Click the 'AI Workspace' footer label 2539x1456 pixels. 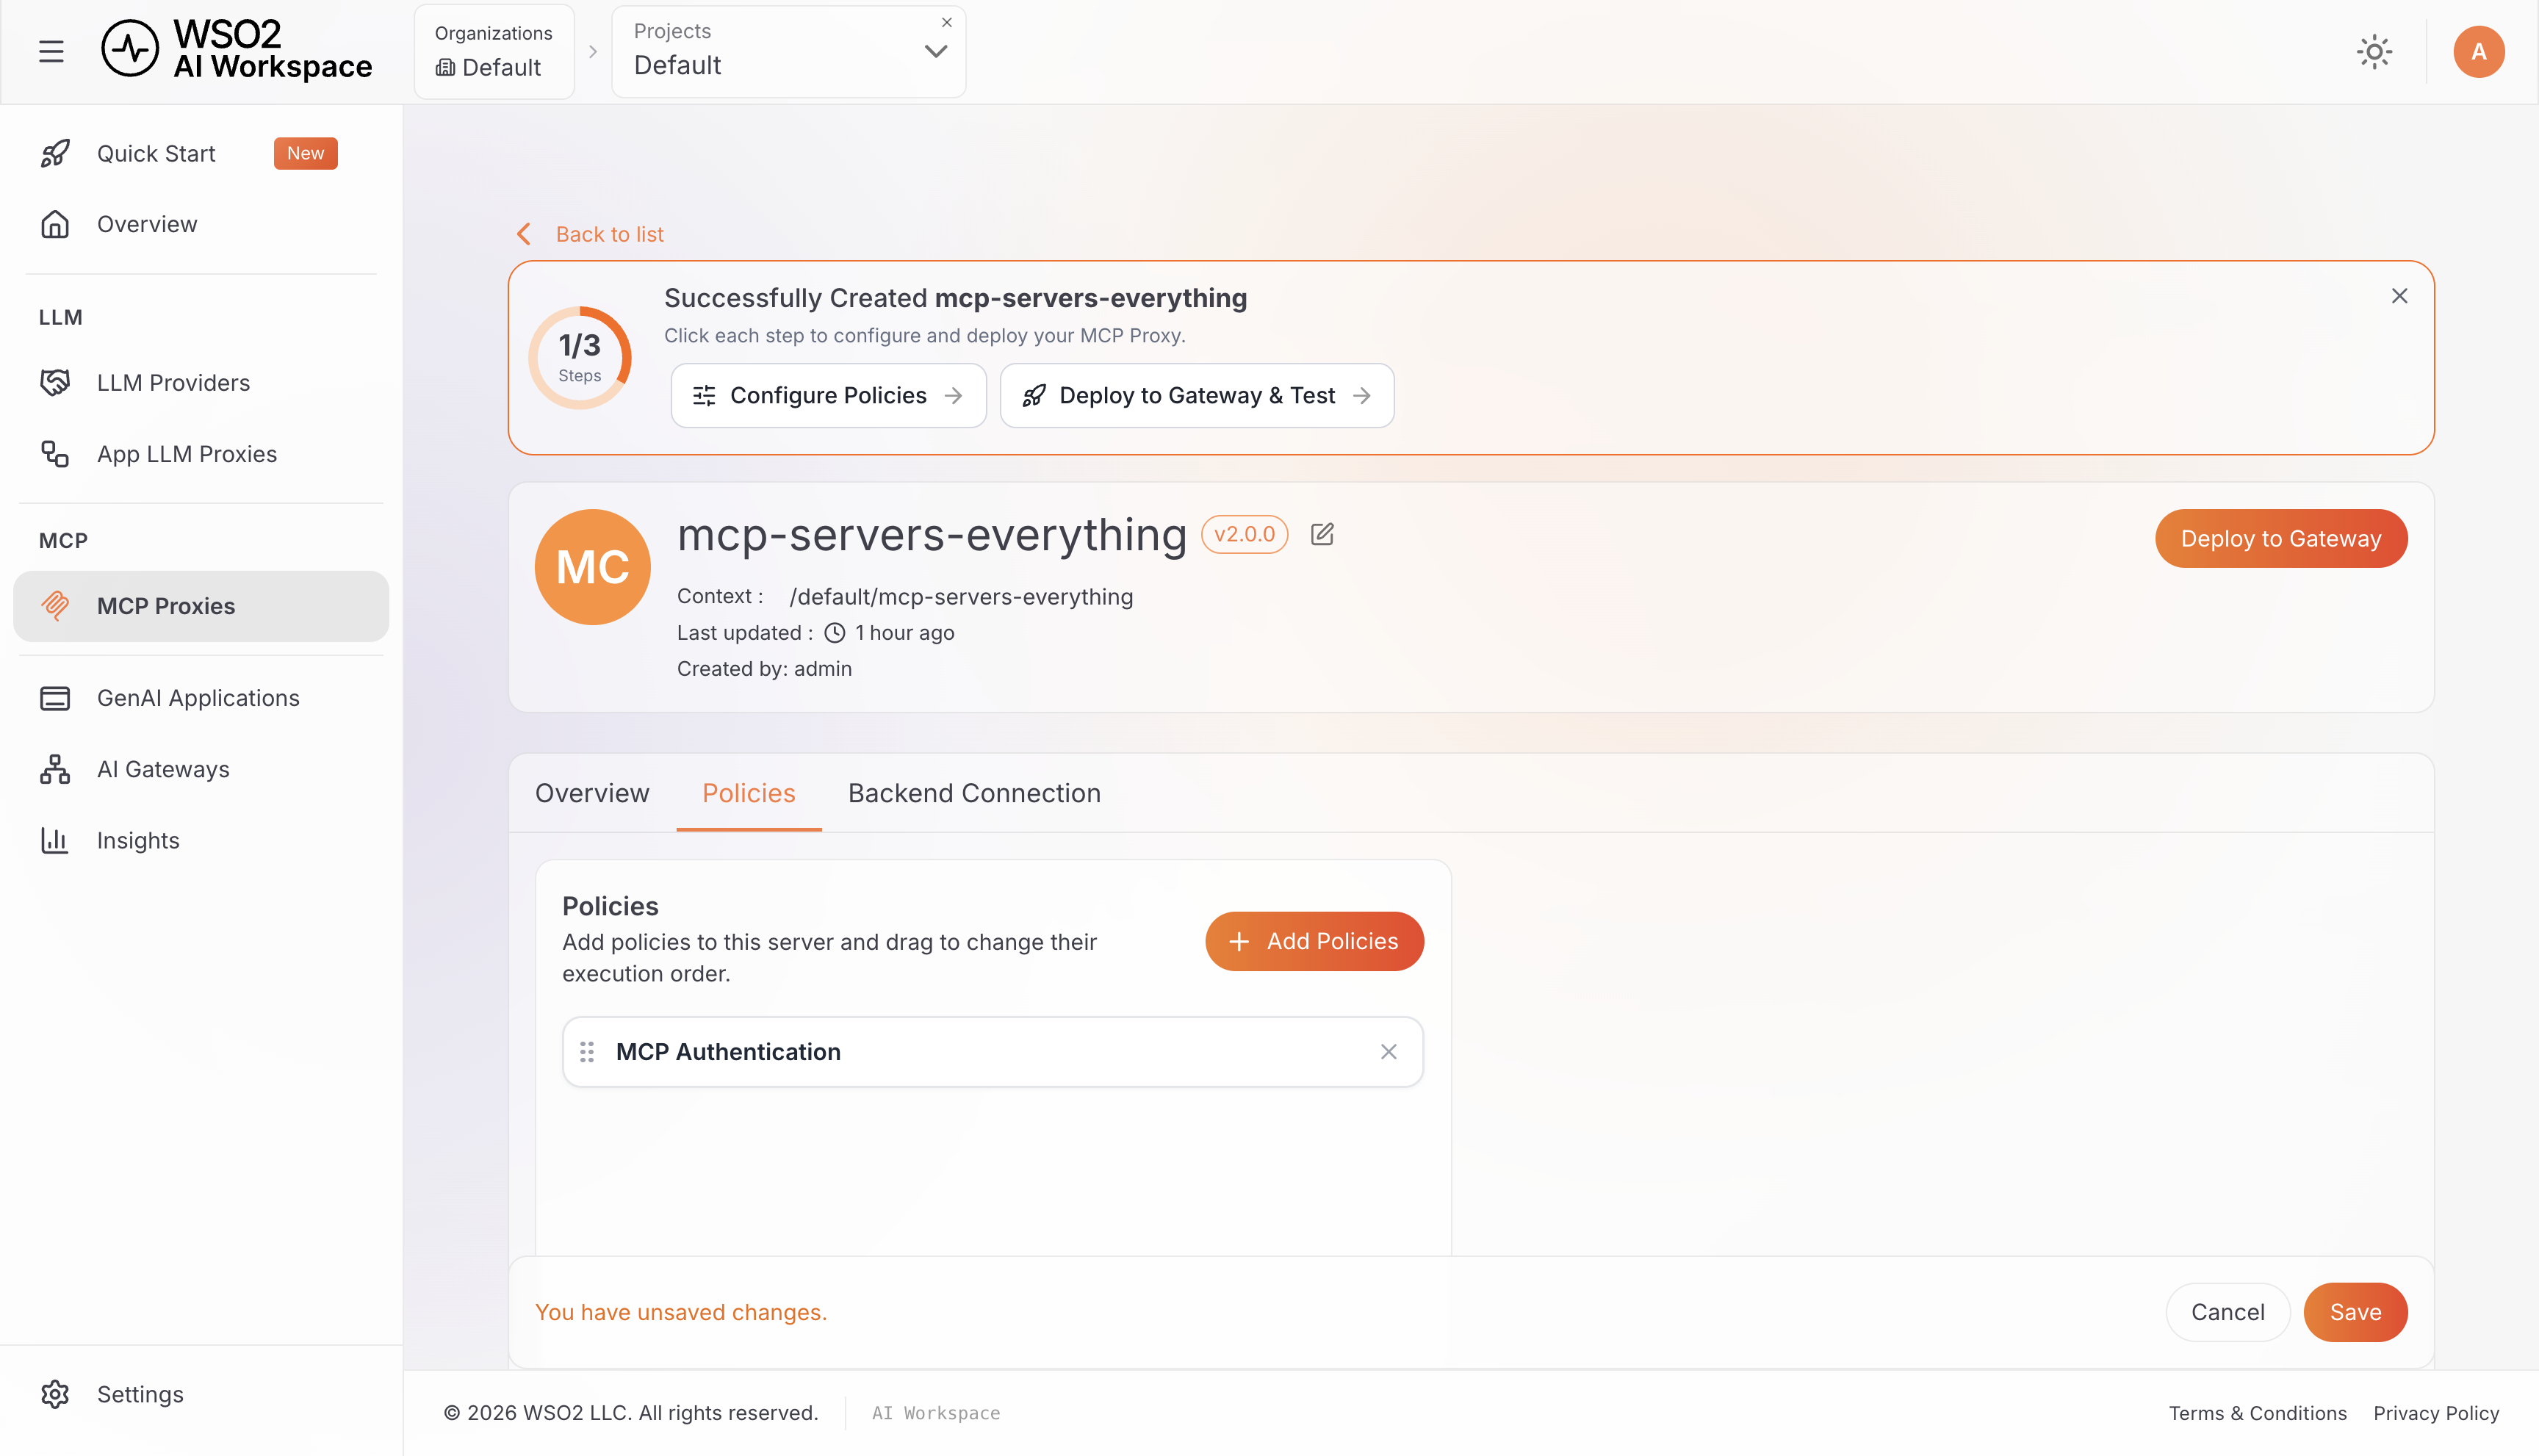(x=935, y=1413)
